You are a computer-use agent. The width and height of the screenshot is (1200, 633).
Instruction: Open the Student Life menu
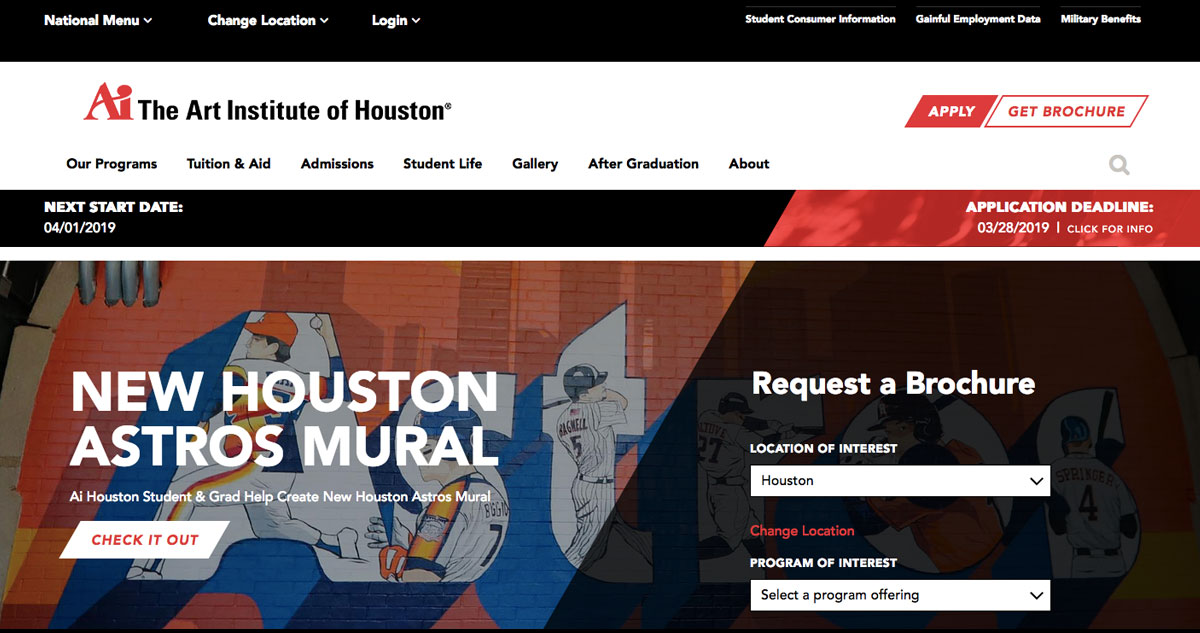(443, 164)
